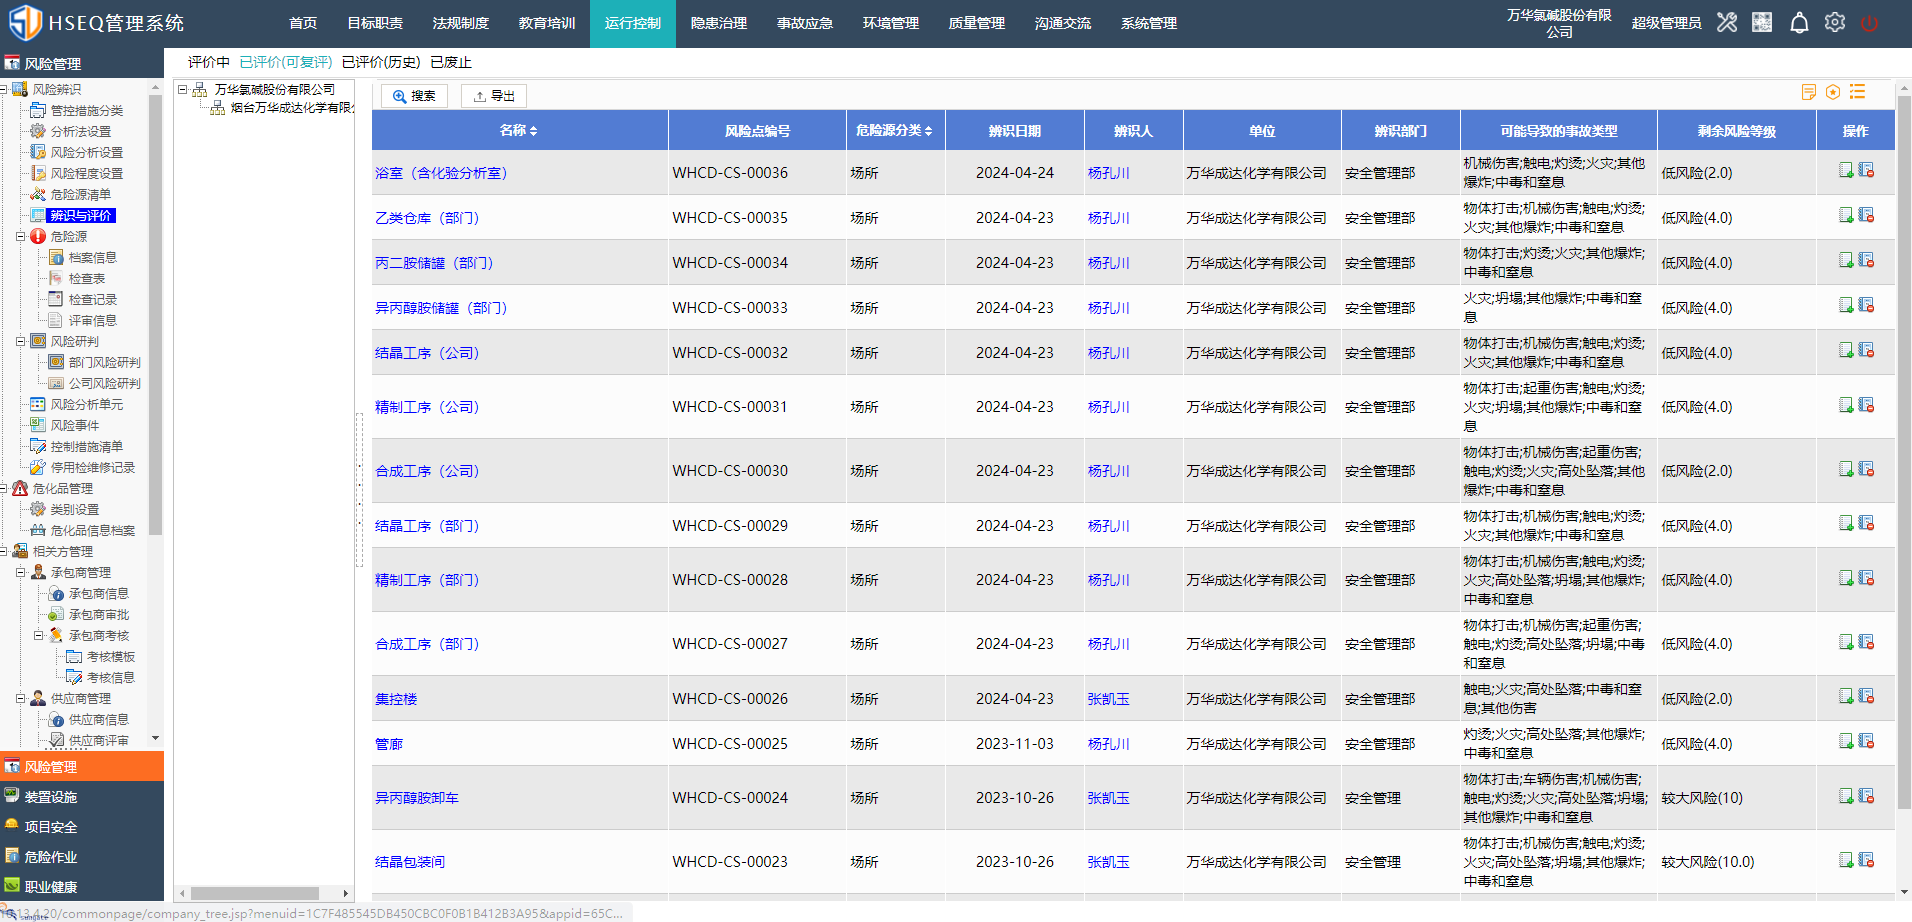Screen dimensions: 1912x922
Task: Open 隐患治理 in top navigation
Action: (x=719, y=23)
